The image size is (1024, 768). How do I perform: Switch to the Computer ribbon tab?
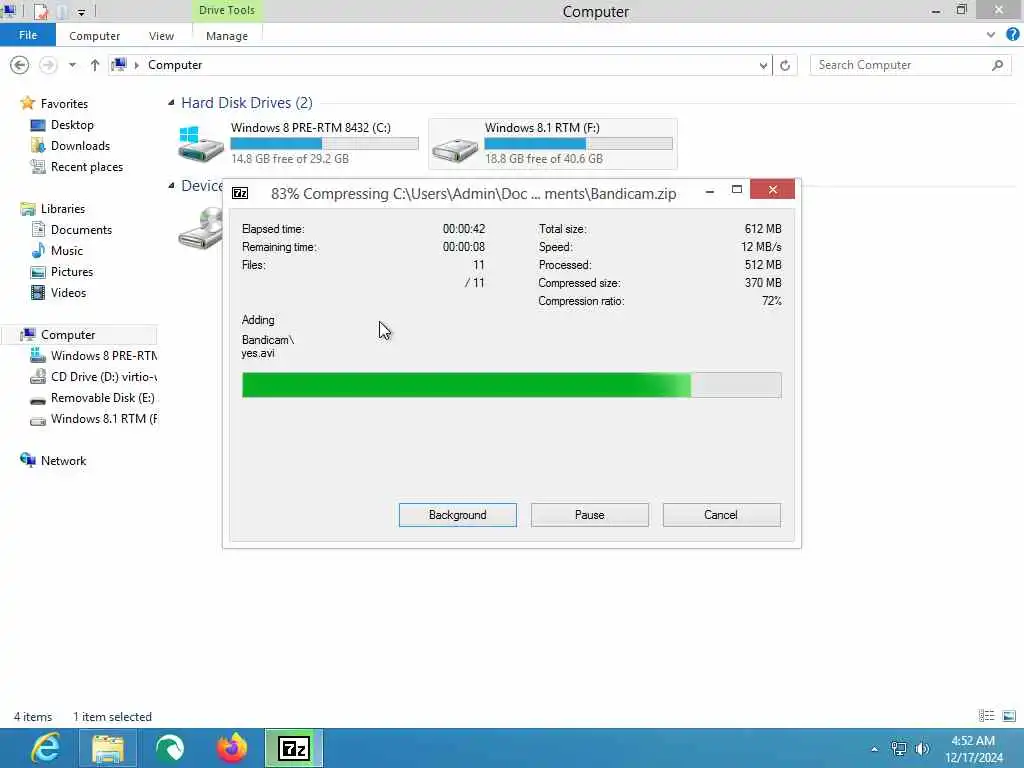pos(95,36)
